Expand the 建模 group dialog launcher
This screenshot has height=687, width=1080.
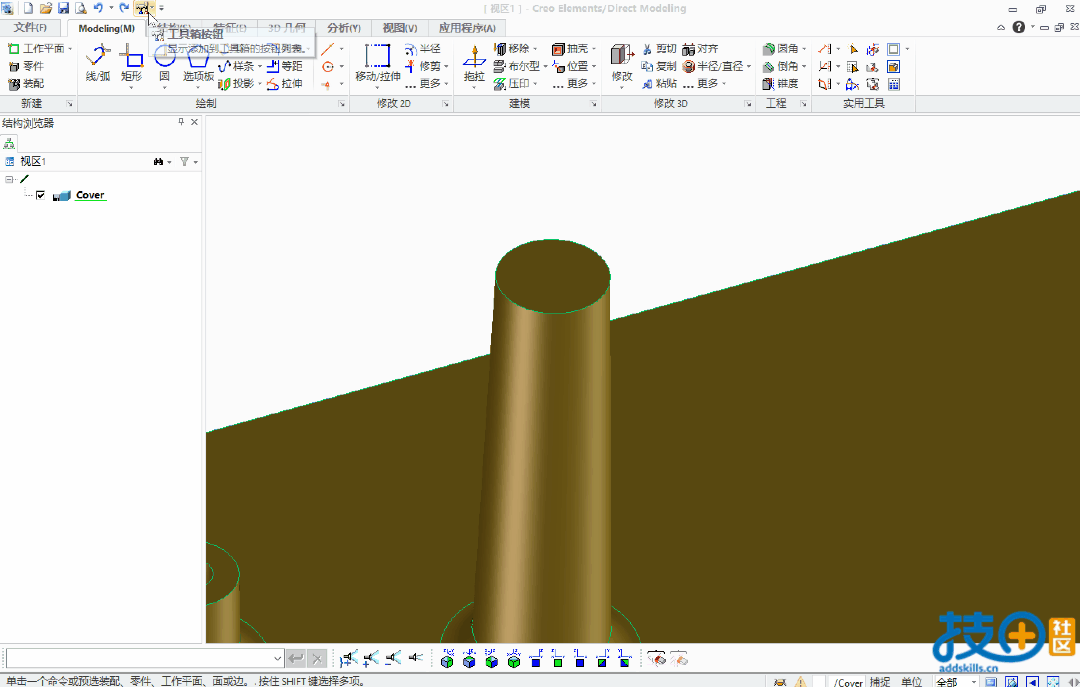pyautogui.click(x=594, y=104)
